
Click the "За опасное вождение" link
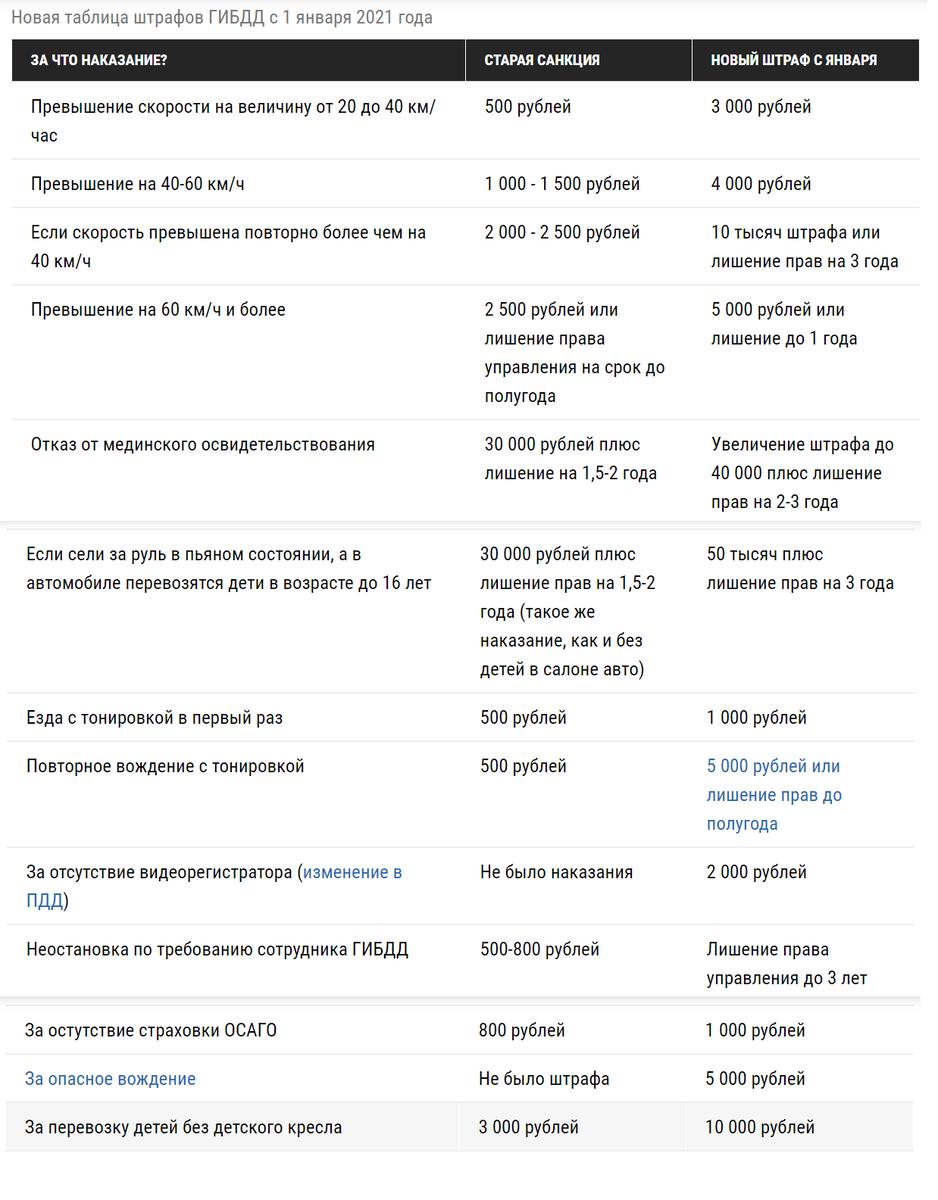click(x=110, y=1079)
